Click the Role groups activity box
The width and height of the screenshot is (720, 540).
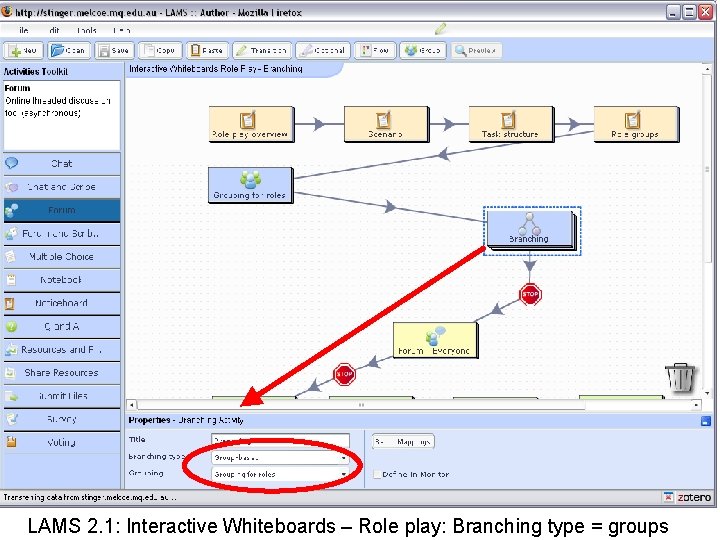click(x=636, y=124)
